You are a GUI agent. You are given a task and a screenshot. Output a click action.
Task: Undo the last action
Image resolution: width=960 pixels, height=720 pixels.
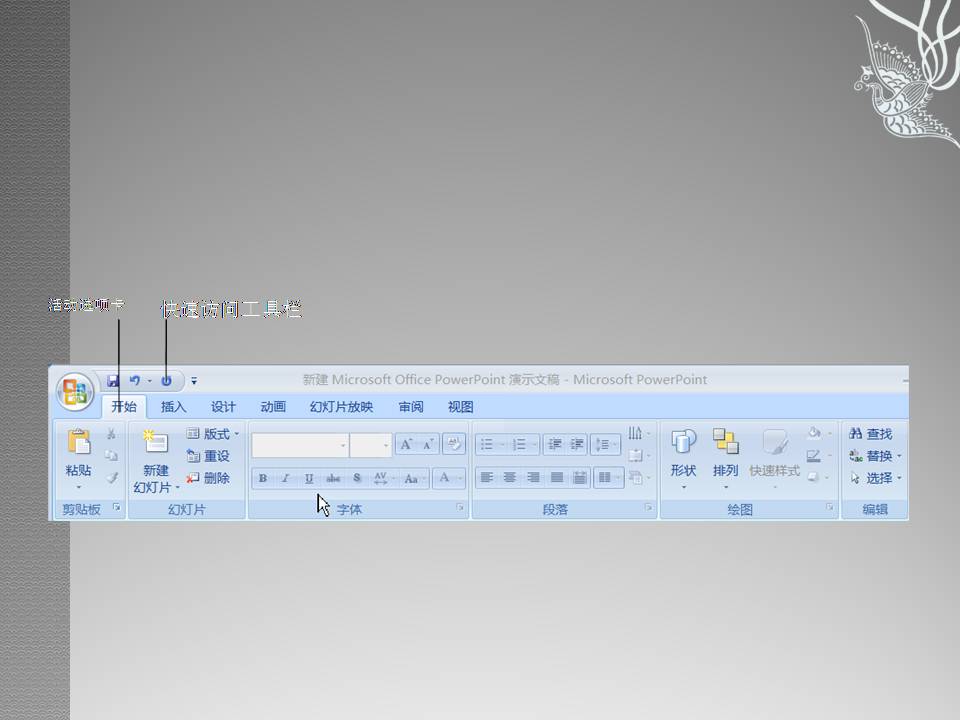[x=134, y=381]
